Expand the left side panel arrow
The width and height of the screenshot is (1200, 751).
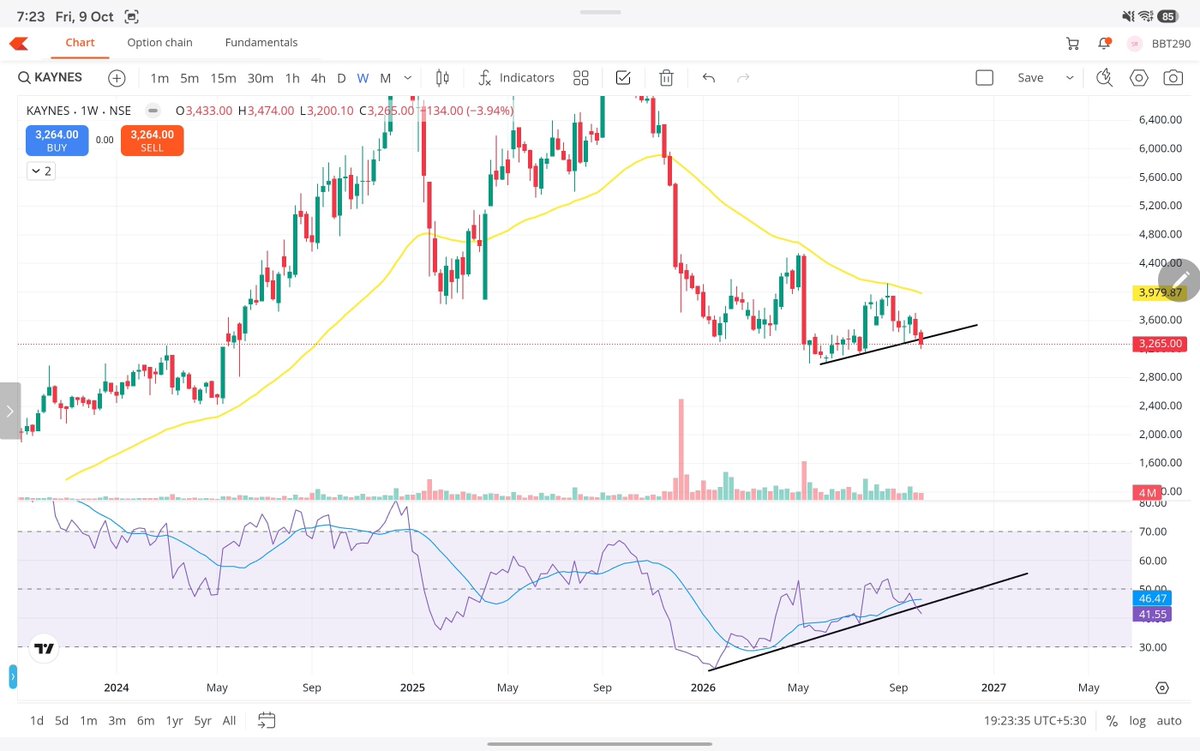[10, 411]
